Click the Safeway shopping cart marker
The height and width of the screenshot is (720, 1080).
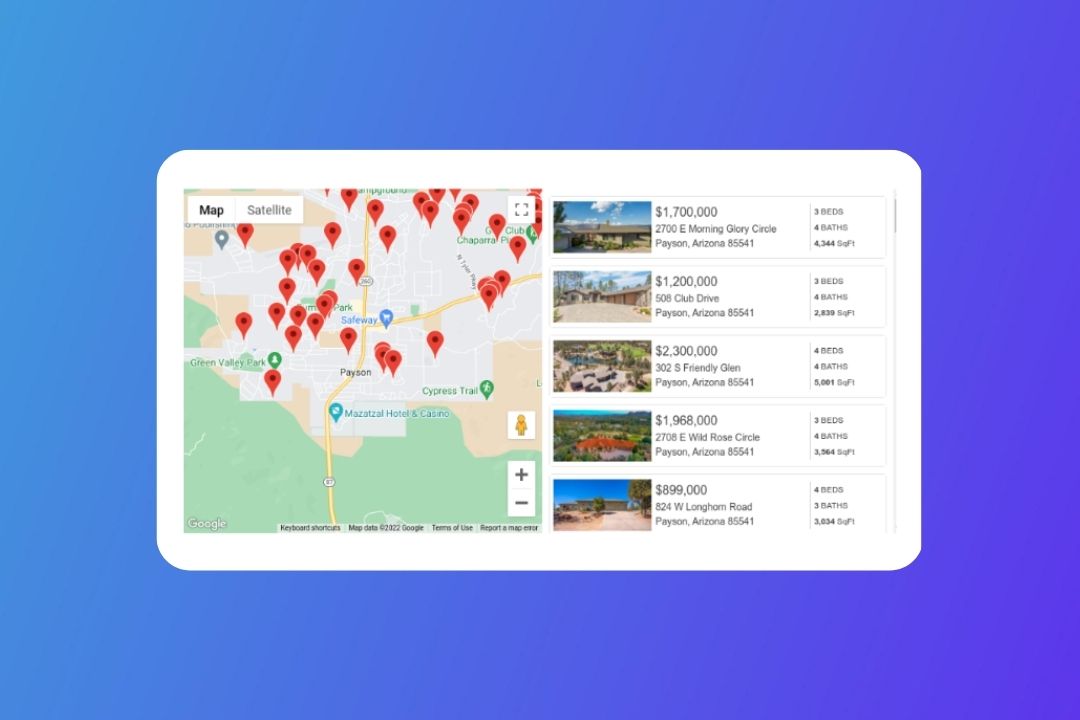pyautogui.click(x=386, y=319)
